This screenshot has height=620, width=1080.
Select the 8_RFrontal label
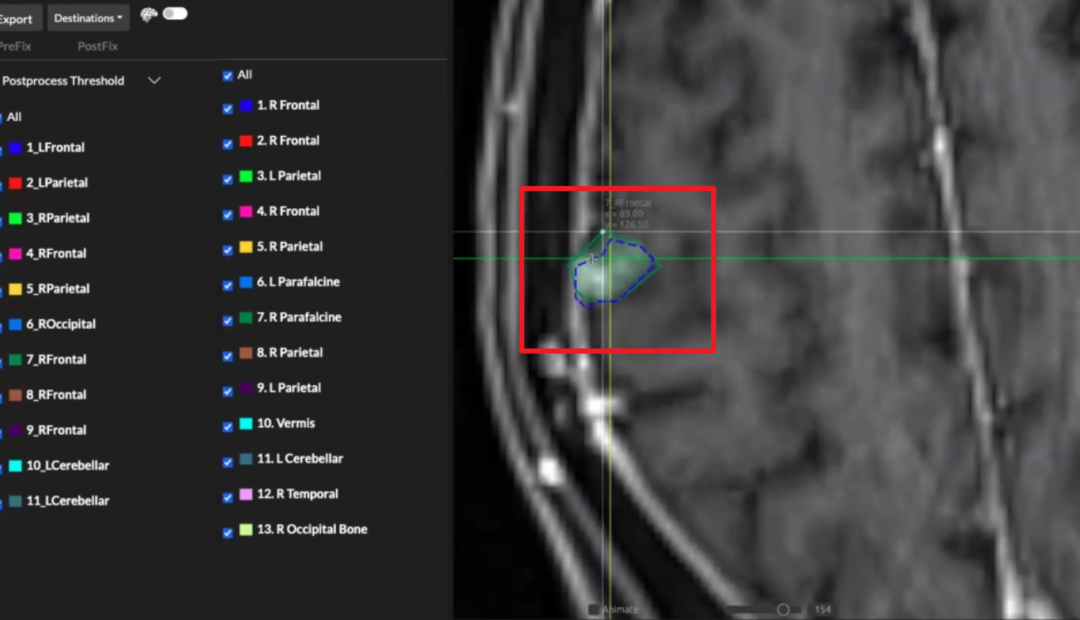click(x=56, y=395)
